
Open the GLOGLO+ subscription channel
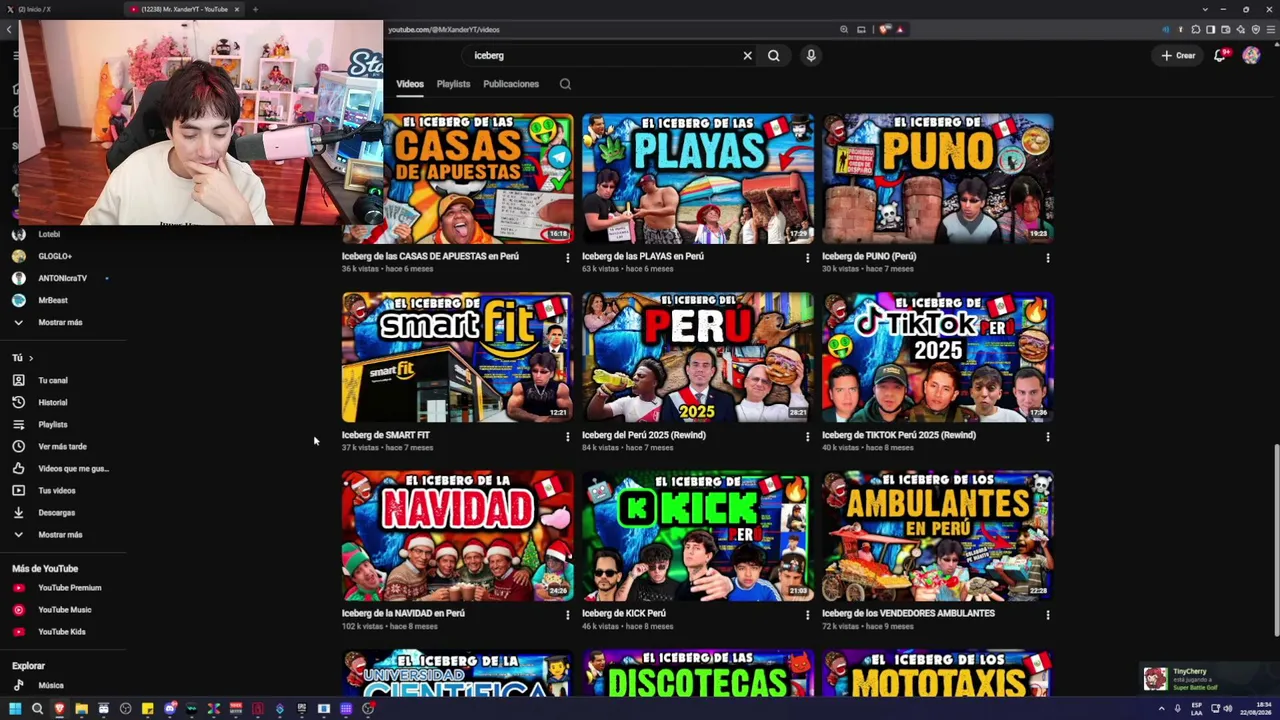tap(55, 256)
